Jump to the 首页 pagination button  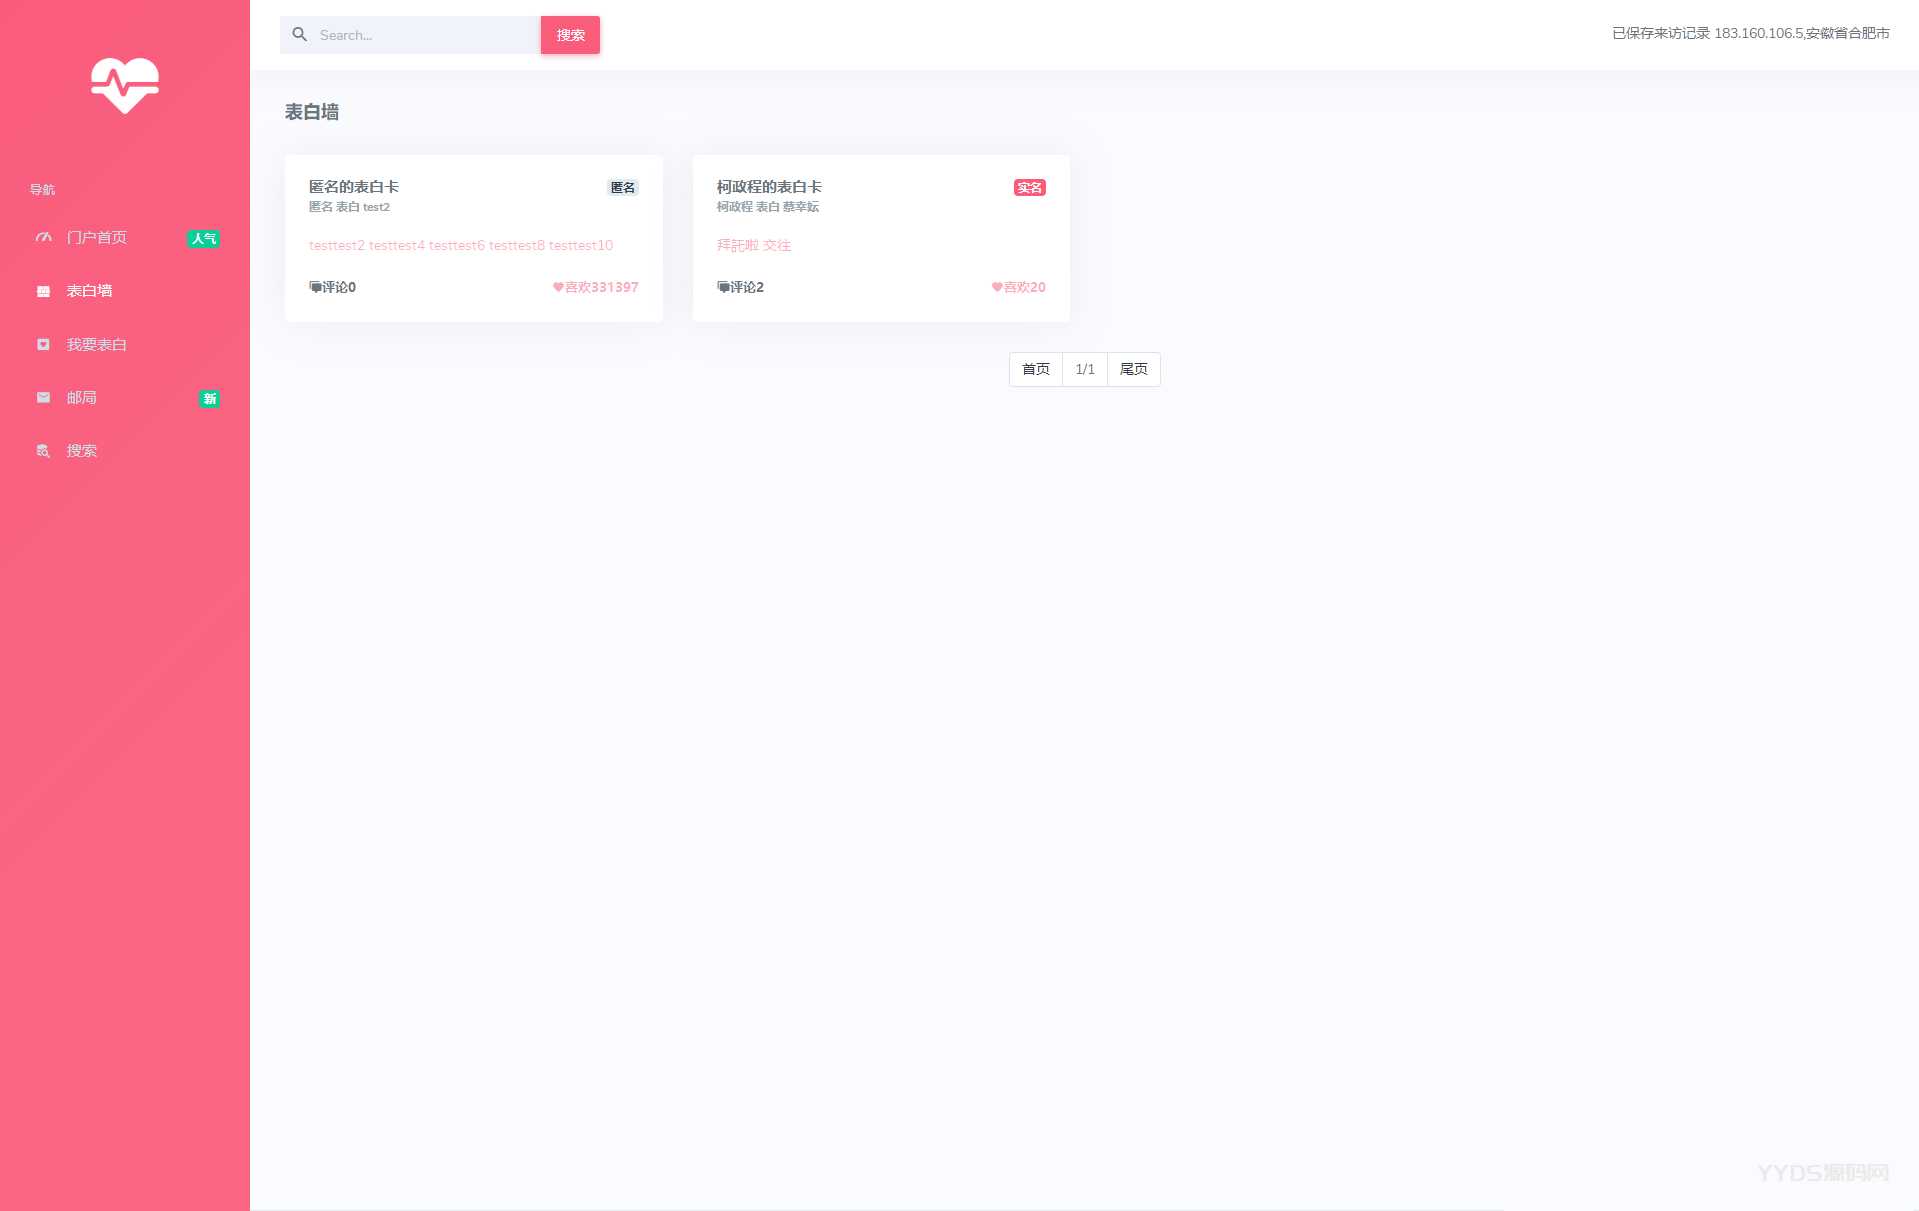tap(1035, 369)
